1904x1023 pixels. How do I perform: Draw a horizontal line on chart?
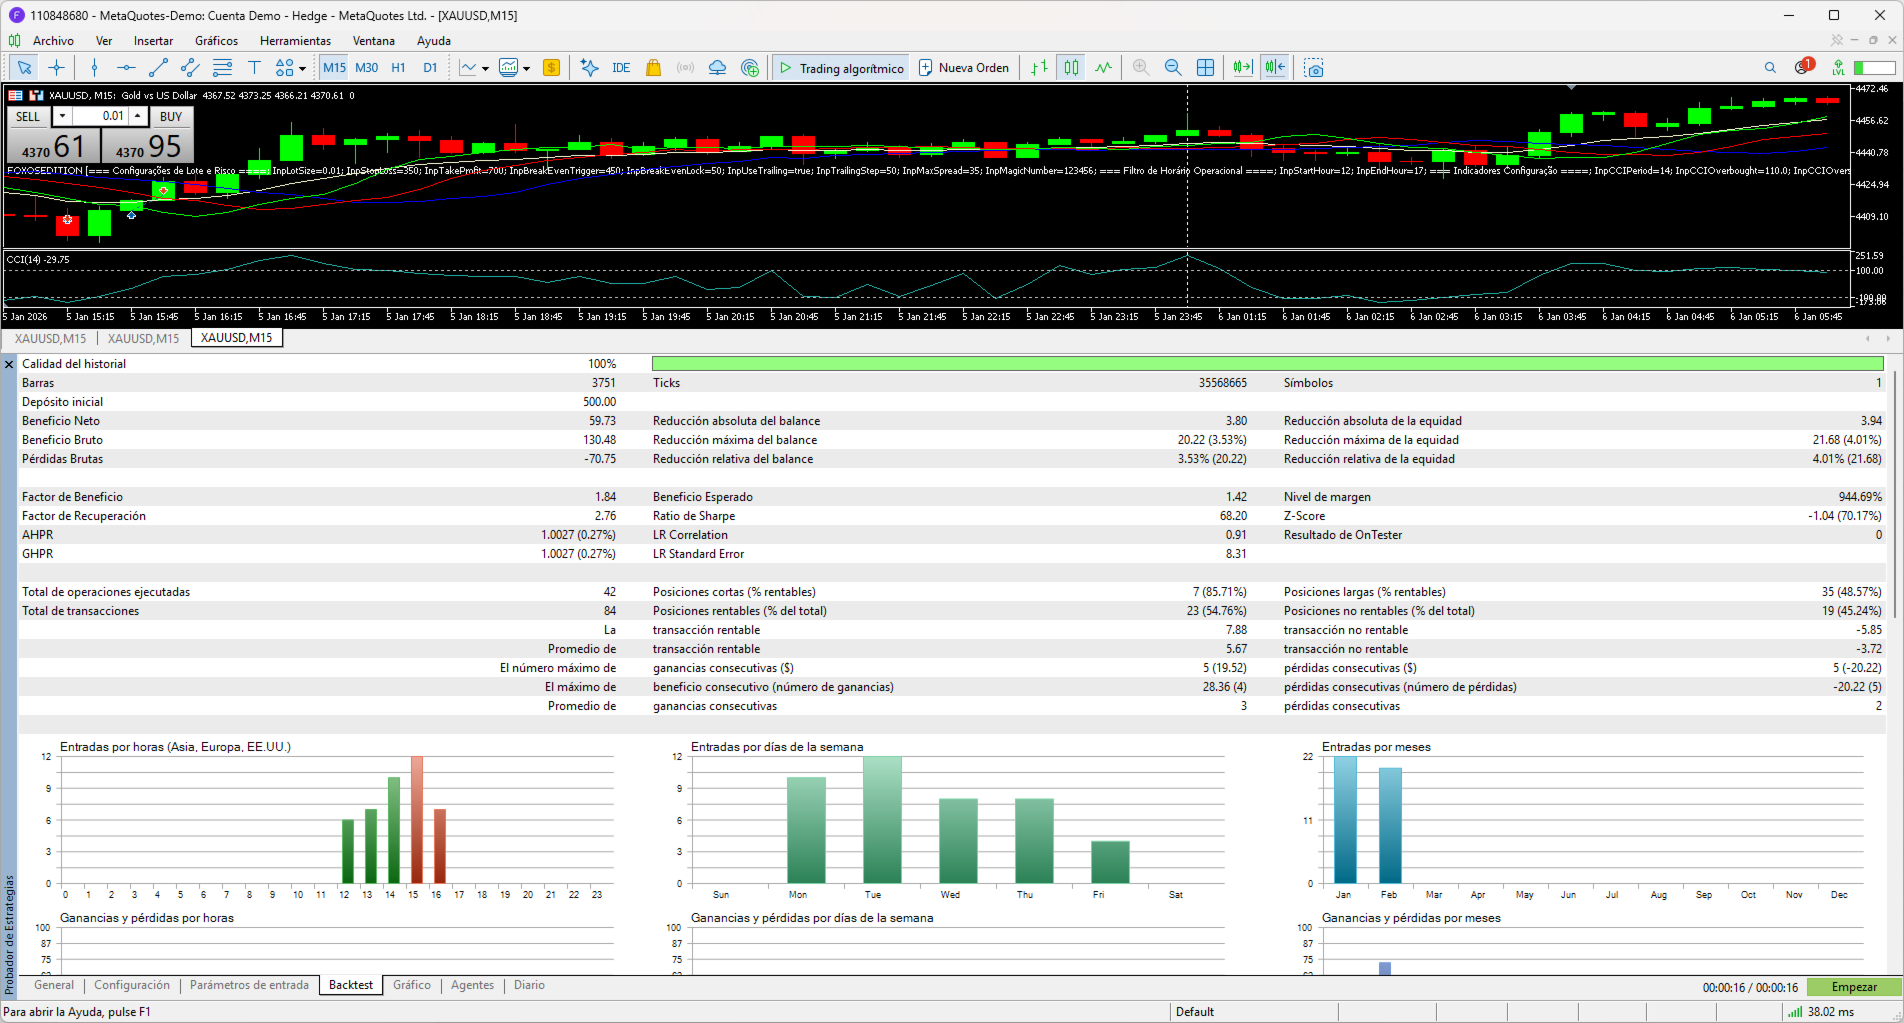126,68
